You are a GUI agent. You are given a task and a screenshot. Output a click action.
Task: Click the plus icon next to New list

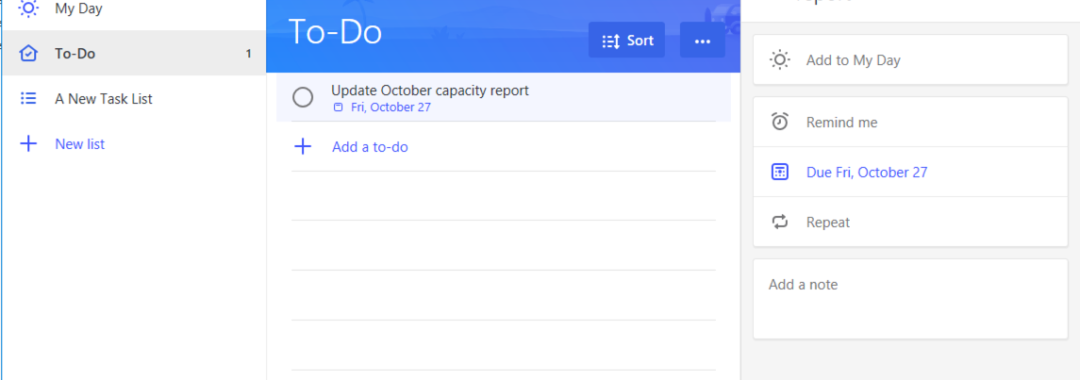pos(28,144)
